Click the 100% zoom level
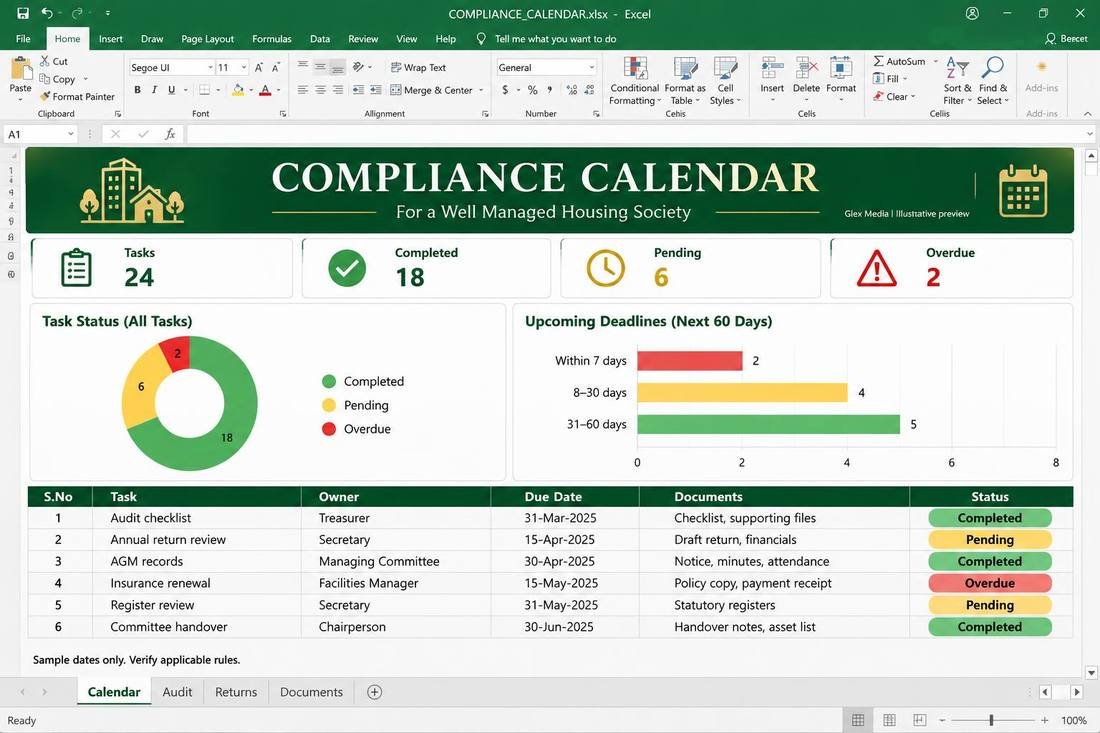 pos(1074,720)
